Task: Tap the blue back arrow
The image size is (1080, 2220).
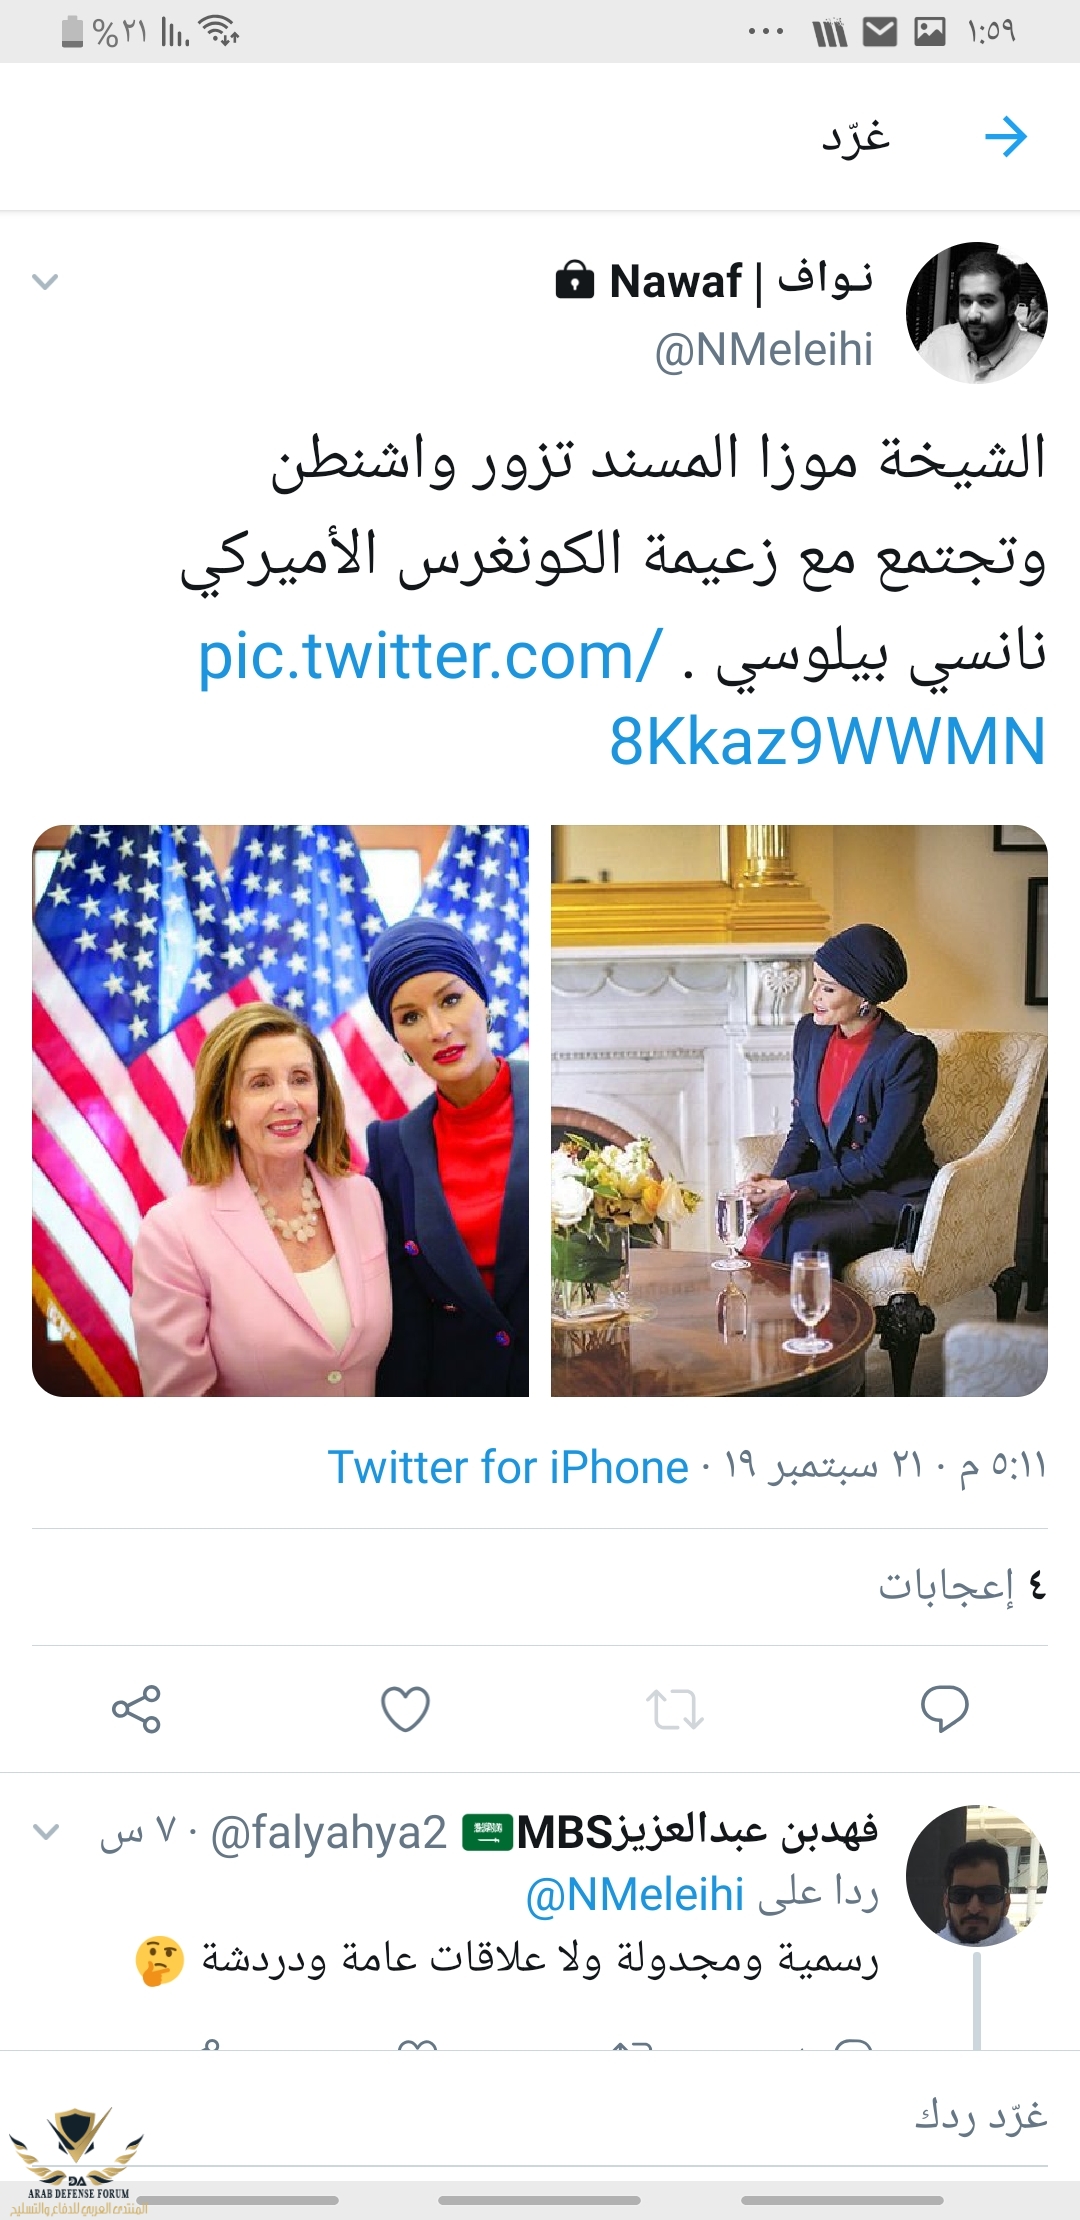Action: 1005,137
